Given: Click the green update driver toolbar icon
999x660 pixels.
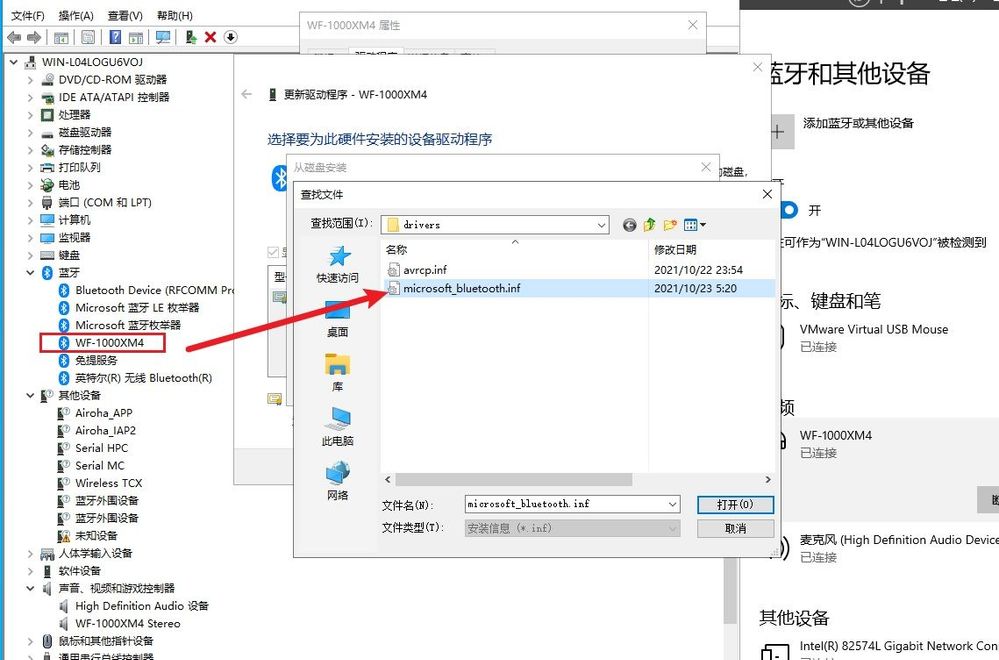Looking at the screenshot, I should tap(190, 38).
